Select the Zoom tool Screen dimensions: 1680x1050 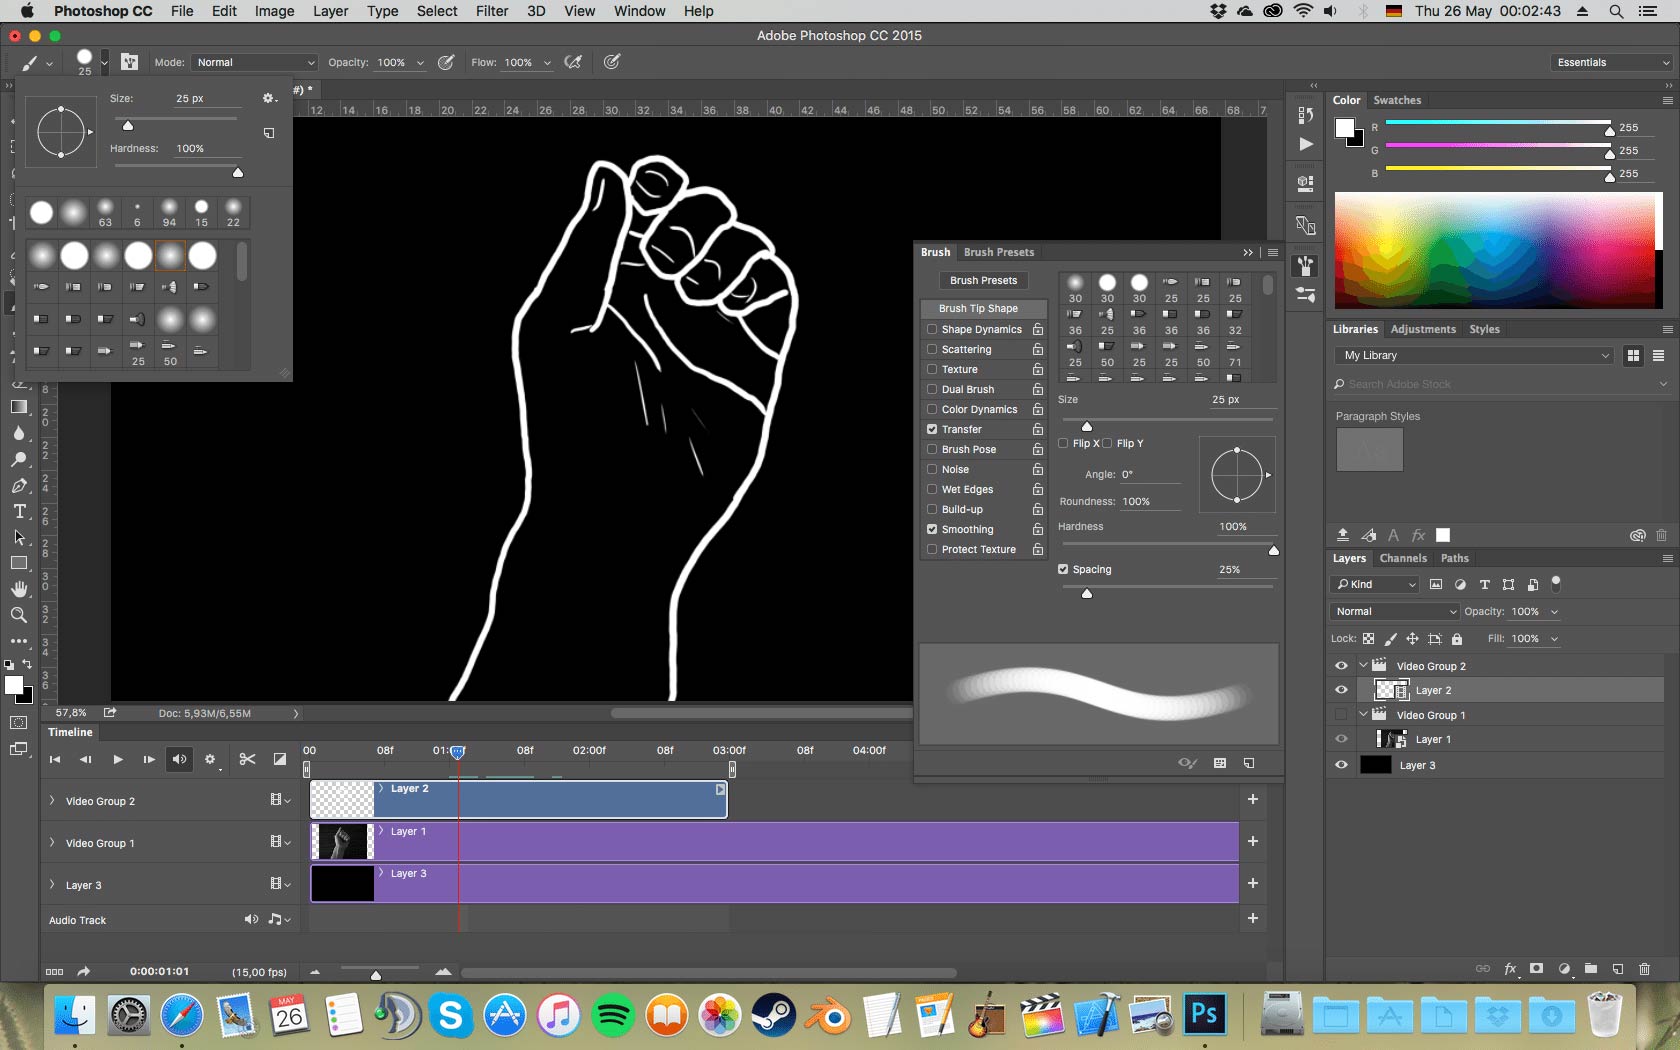(x=19, y=616)
